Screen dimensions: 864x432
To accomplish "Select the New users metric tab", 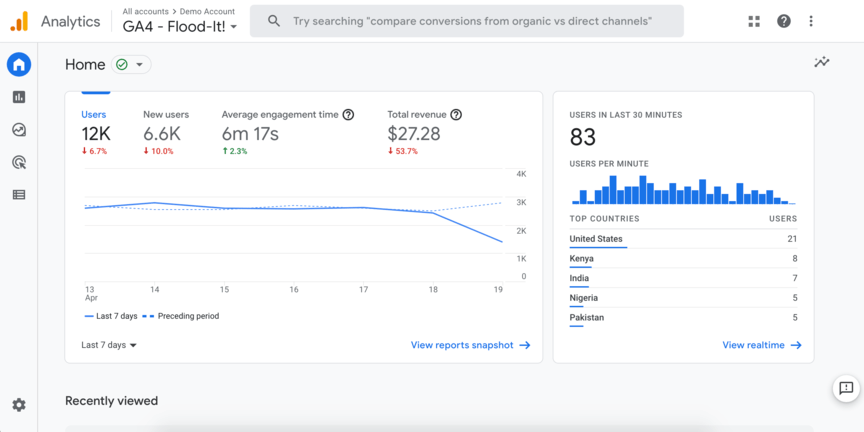I will coord(166,132).
